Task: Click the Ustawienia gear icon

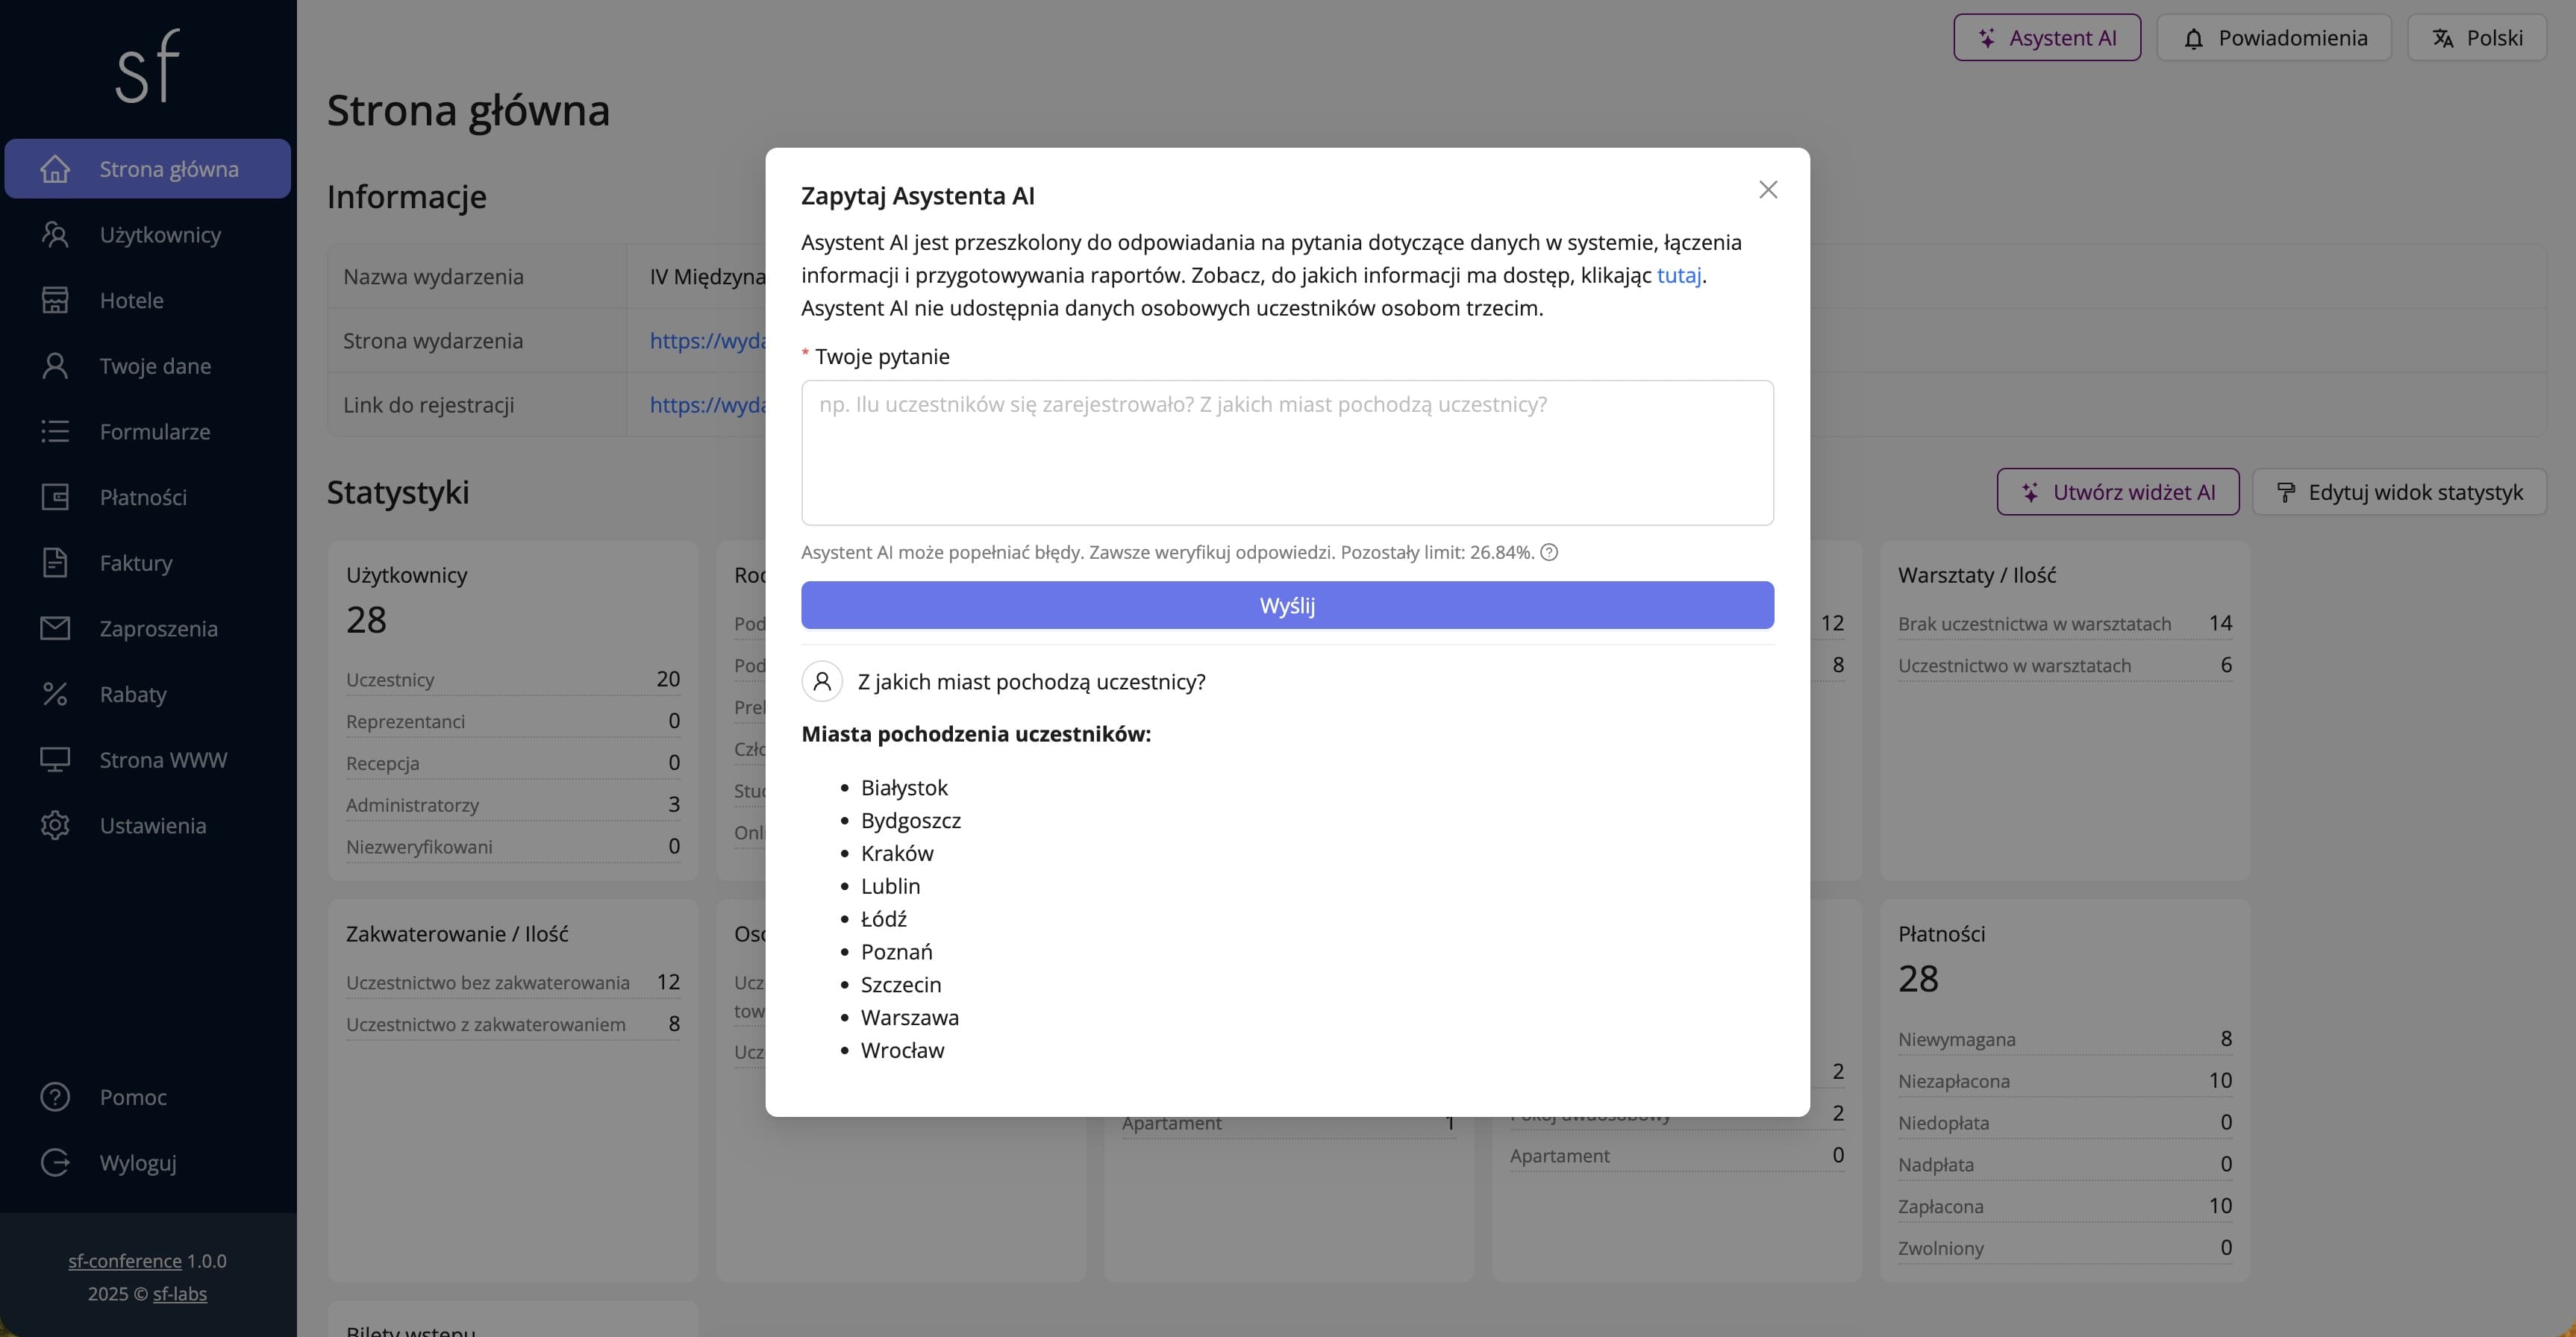Action: click(55, 825)
